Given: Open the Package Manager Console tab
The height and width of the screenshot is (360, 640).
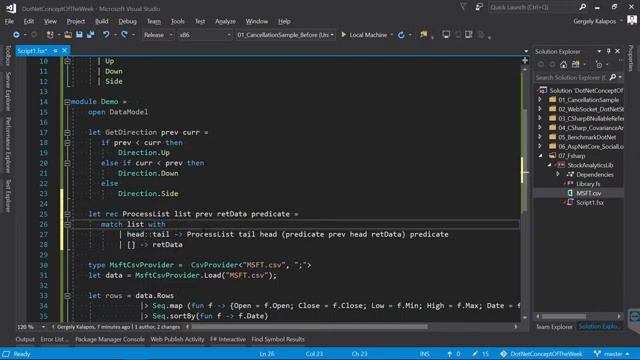Looking at the screenshot, I should 110,339.
